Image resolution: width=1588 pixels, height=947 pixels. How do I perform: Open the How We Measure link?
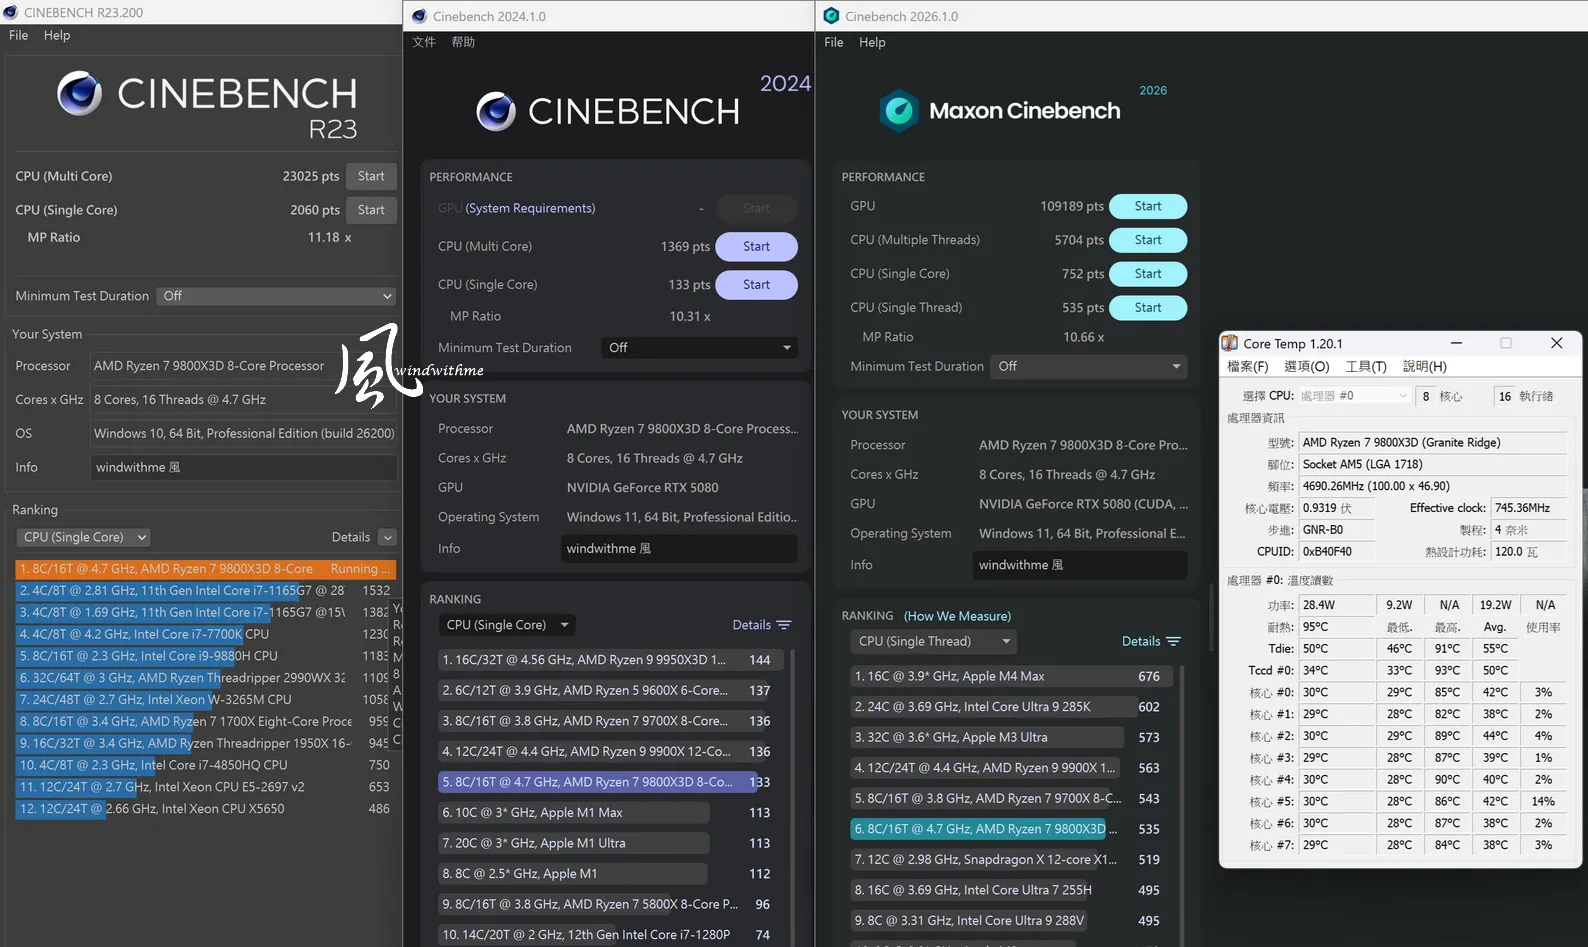(x=958, y=616)
